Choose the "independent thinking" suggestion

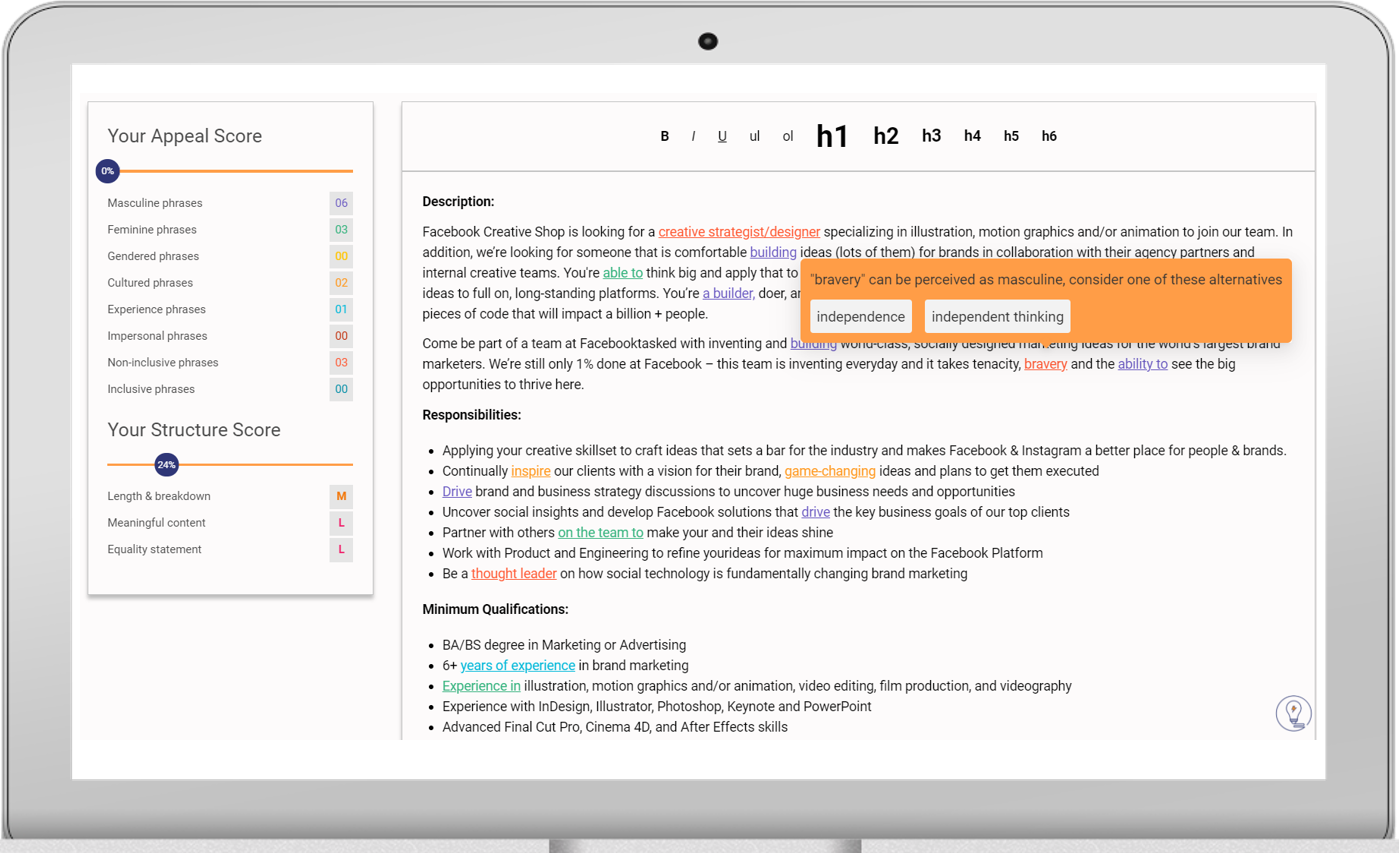pyautogui.click(x=997, y=316)
